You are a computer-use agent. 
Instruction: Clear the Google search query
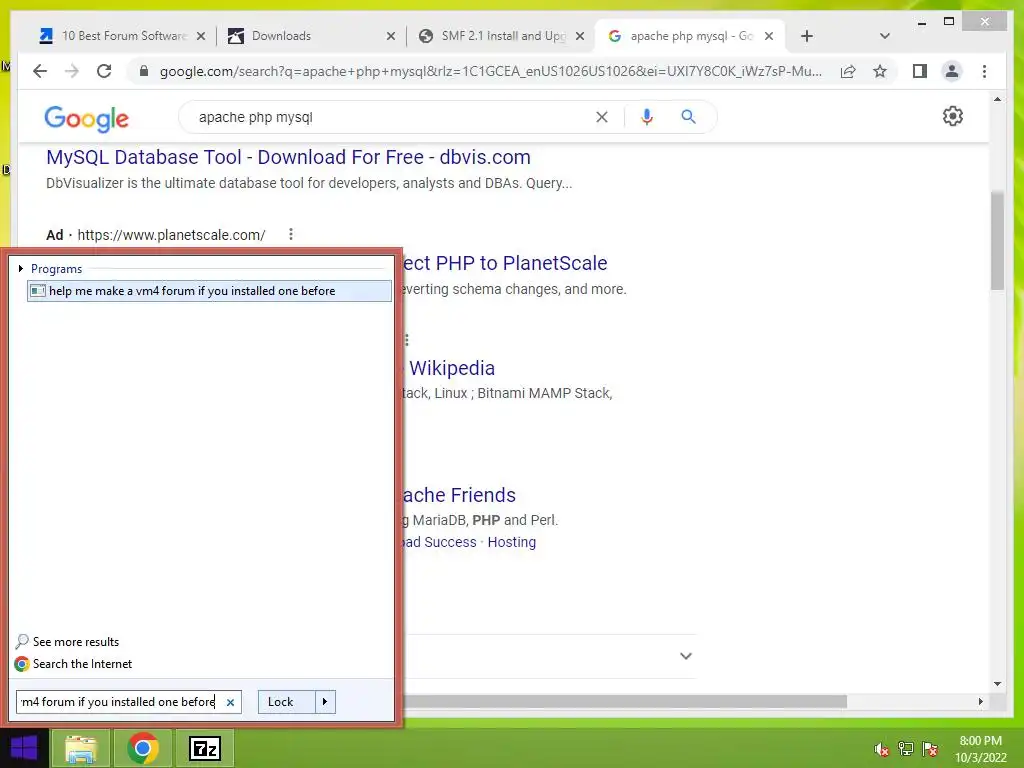pos(601,117)
